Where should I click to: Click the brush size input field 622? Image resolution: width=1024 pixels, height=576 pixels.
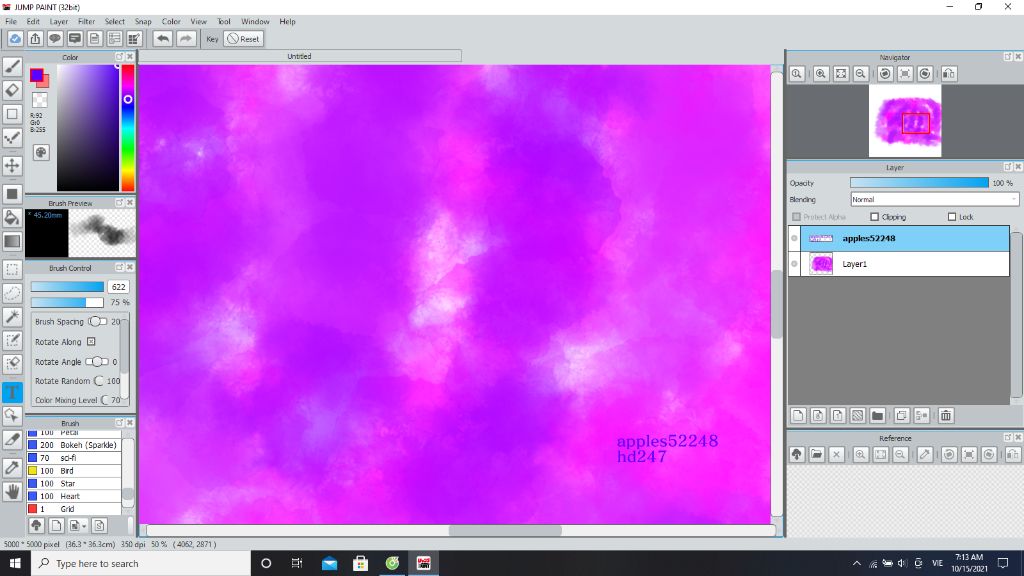coord(118,287)
